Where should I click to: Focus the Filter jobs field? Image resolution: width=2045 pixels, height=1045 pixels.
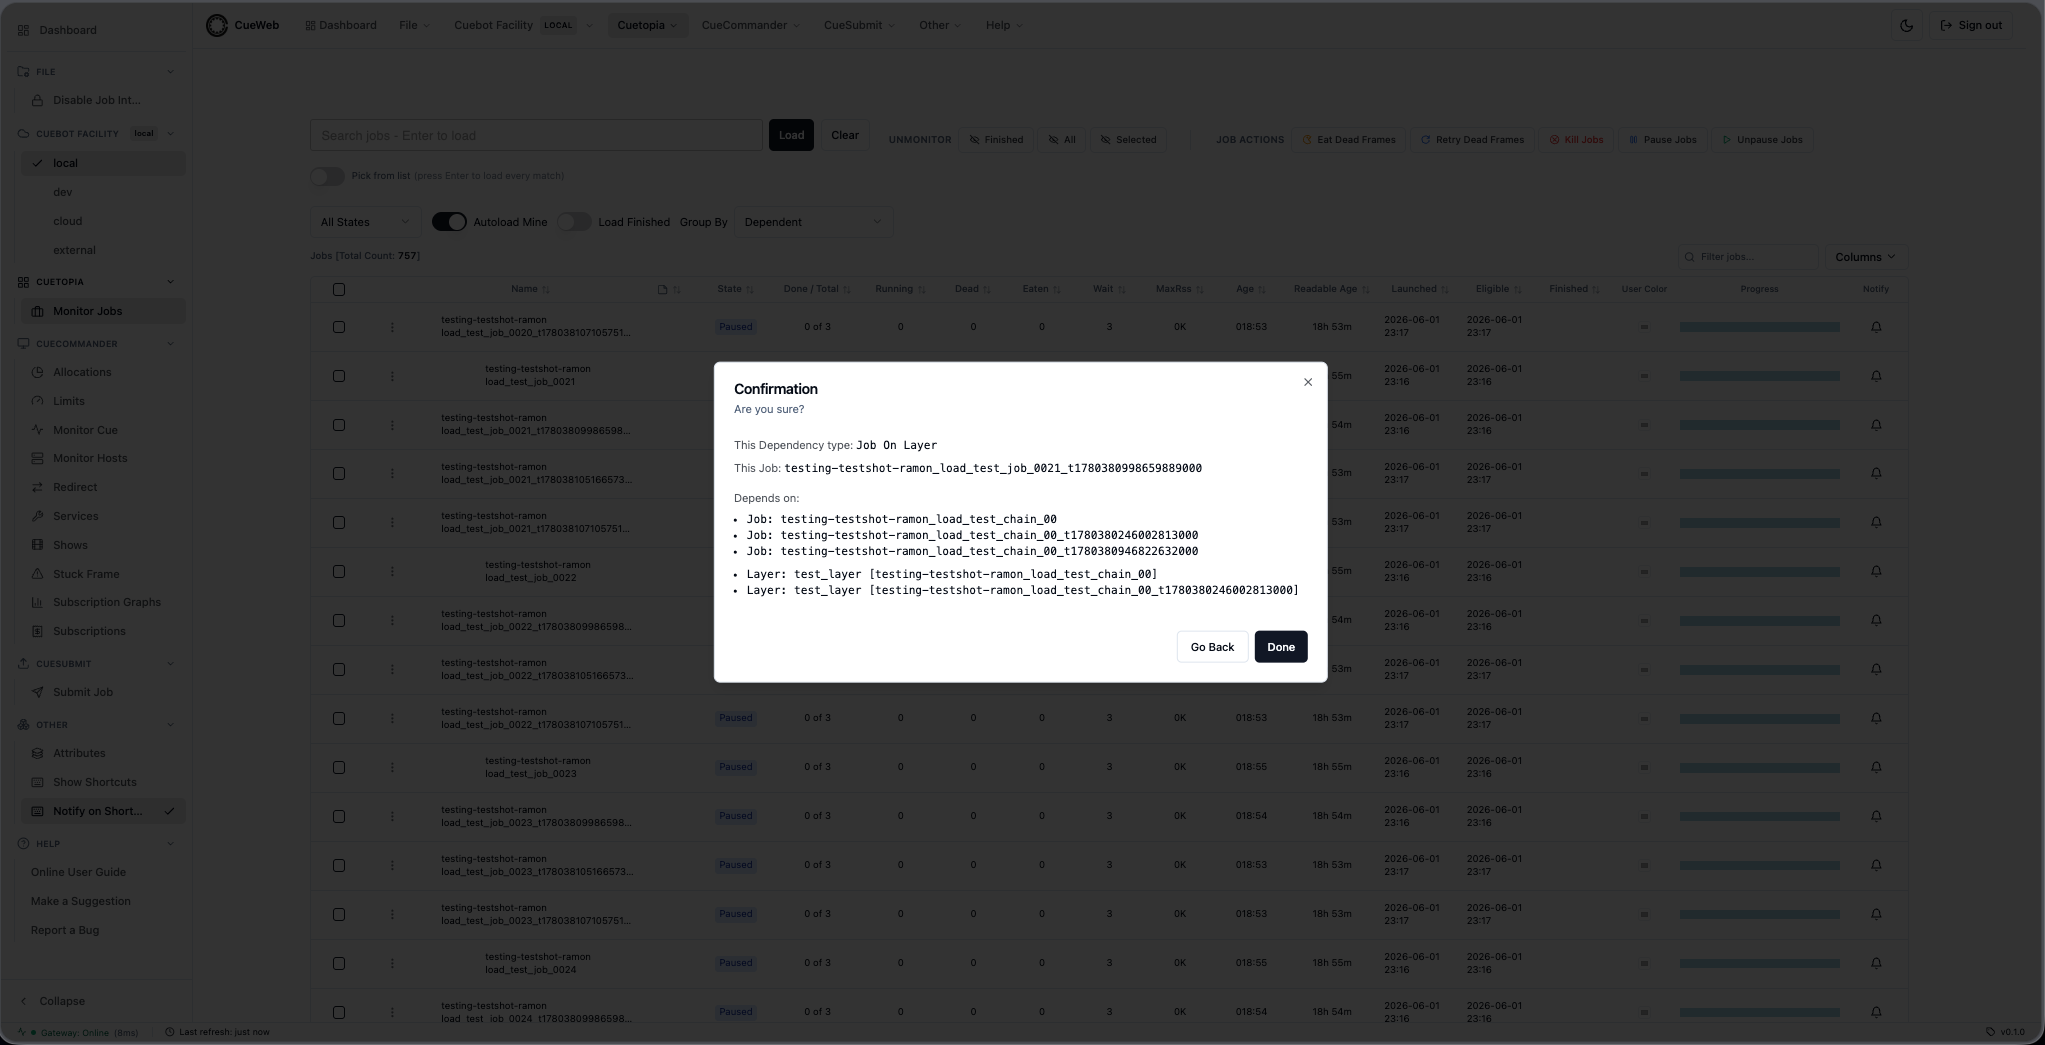tap(1748, 257)
